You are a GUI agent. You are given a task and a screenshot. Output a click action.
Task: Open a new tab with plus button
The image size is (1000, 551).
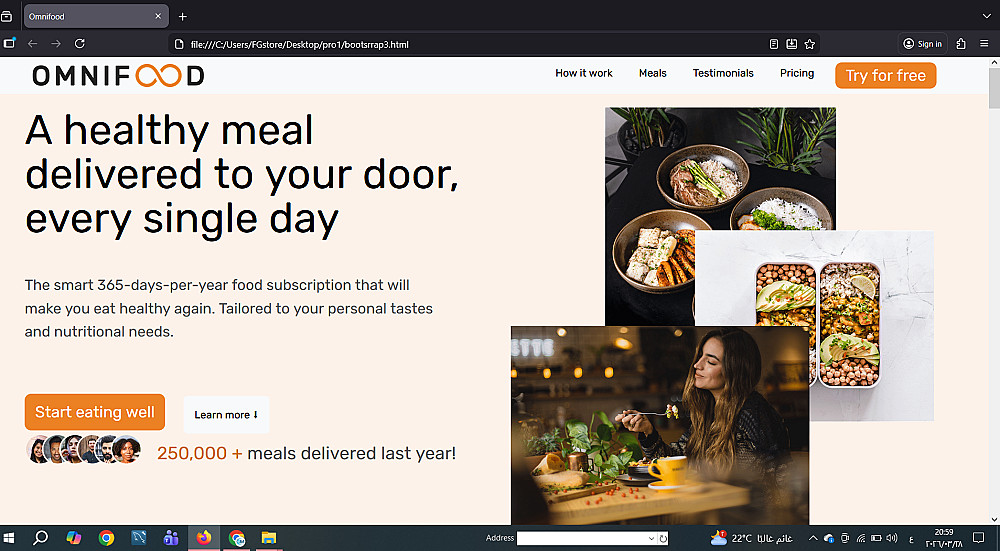[182, 17]
